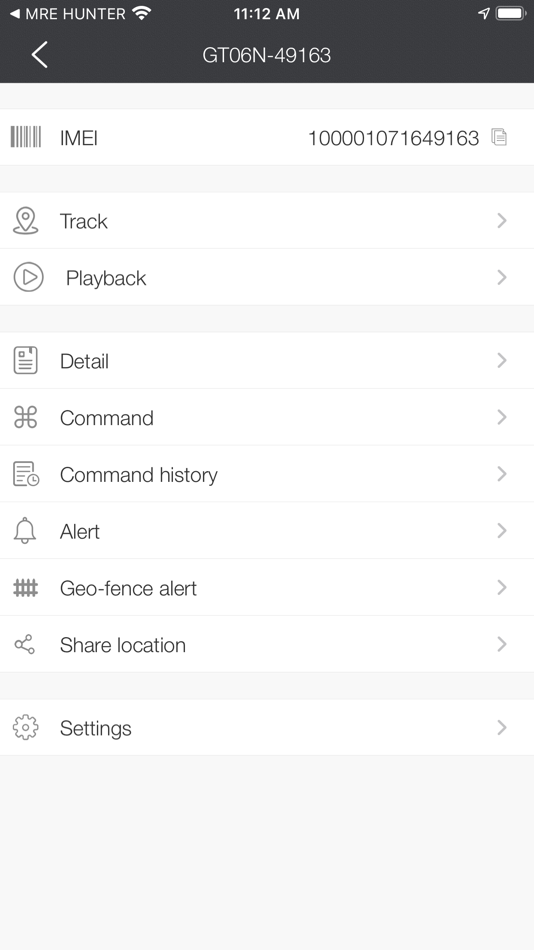Open the Command history menu entry
This screenshot has width=534, height=950.
point(267,474)
